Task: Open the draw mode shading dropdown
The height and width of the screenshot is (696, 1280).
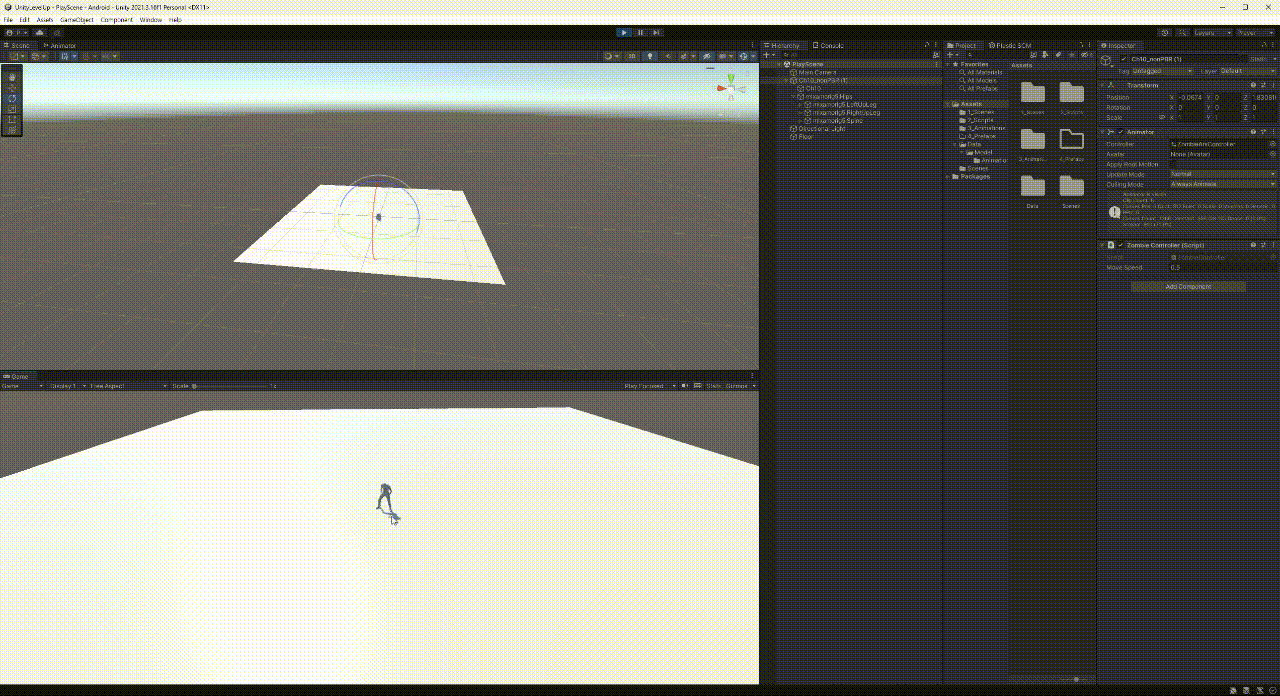Action: (611, 56)
